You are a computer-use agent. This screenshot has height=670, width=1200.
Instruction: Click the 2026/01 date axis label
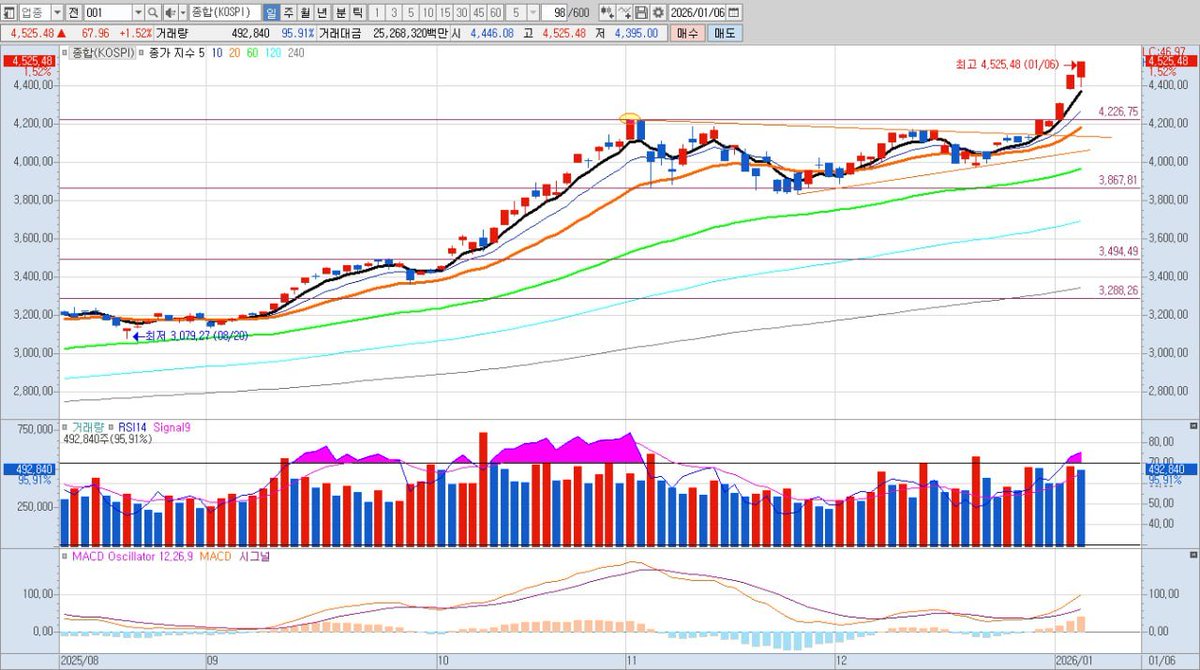[x=1075, y=661]
